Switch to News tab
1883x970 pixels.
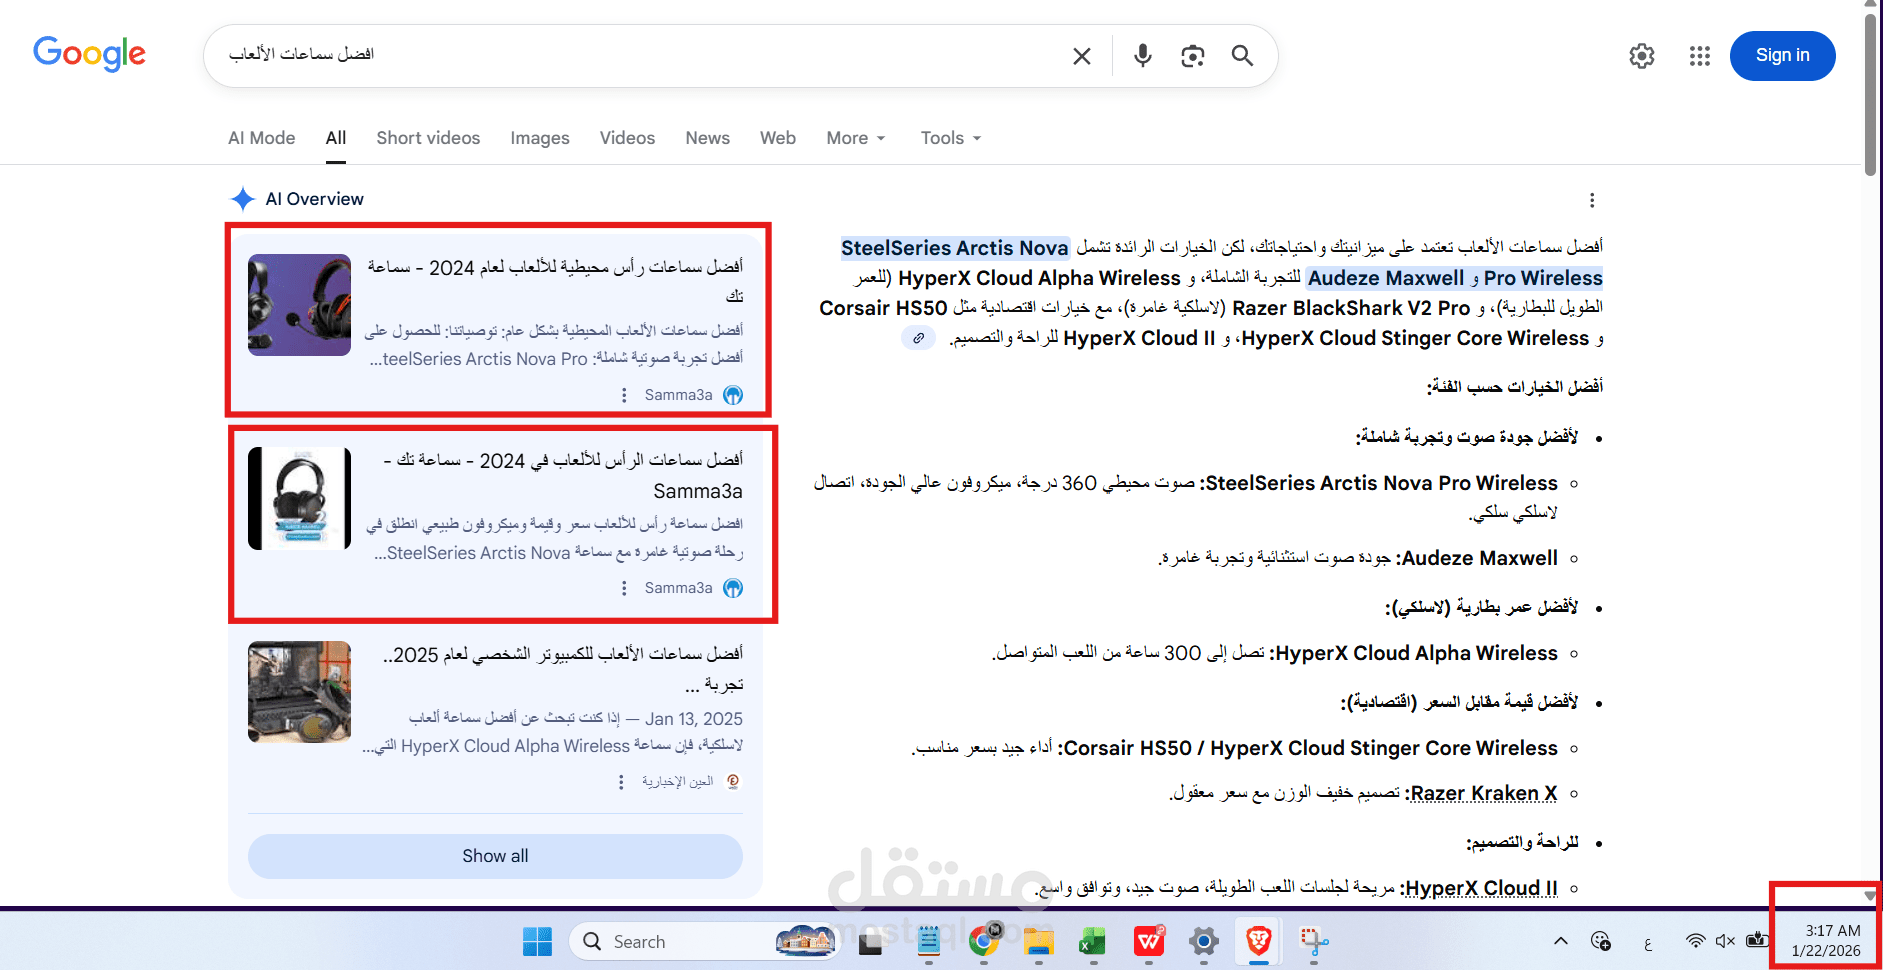[x=708, y=138]
